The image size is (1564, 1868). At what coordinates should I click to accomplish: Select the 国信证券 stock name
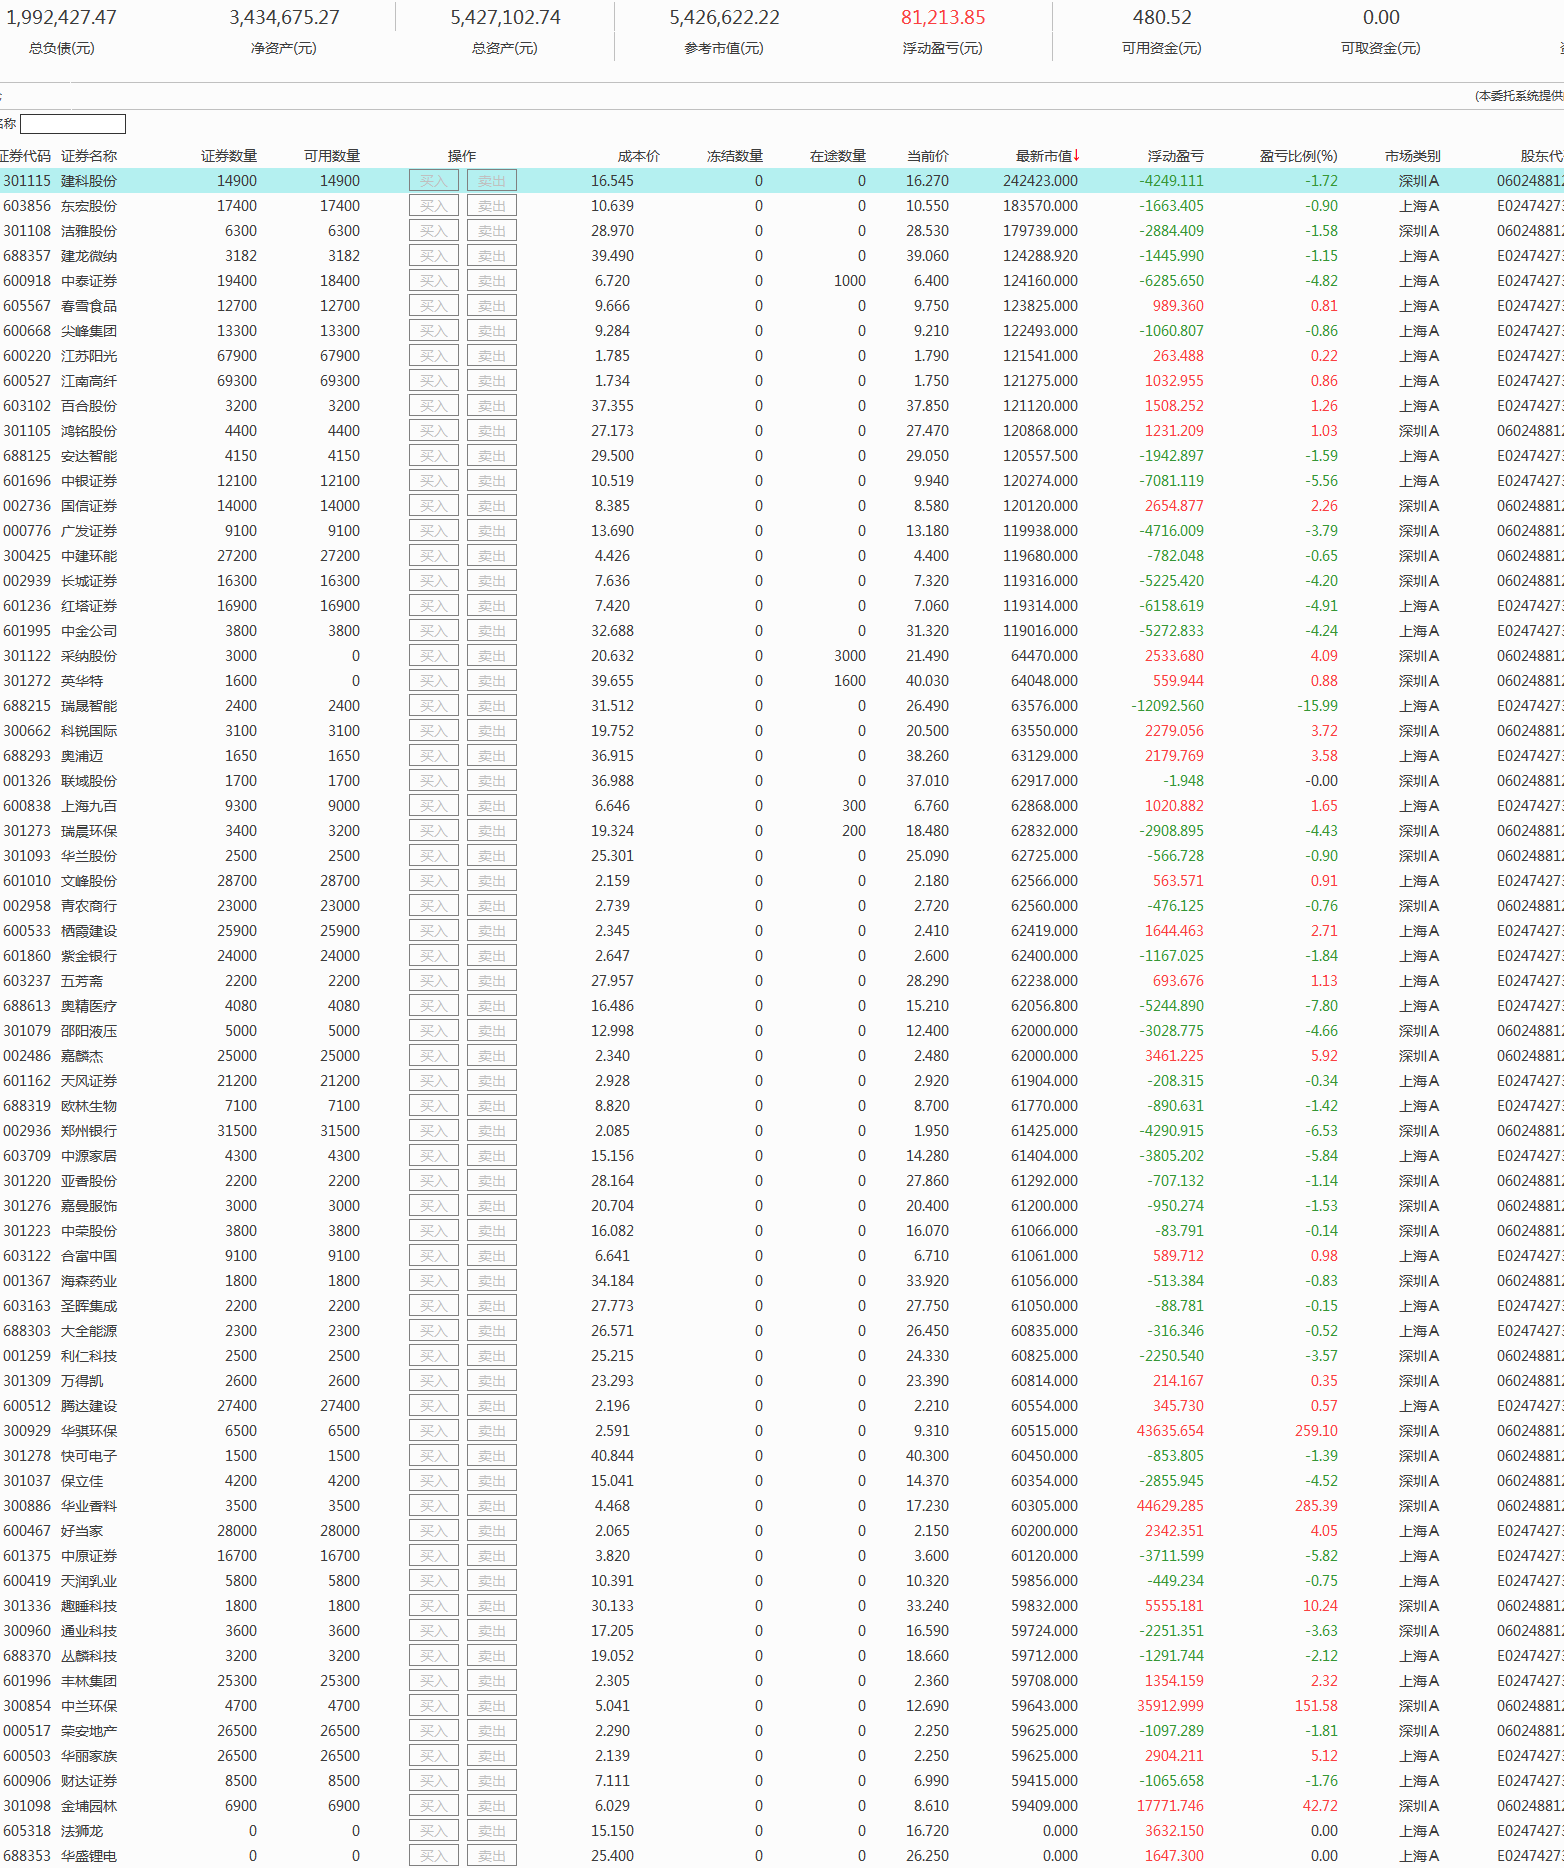tap(89, 506)
